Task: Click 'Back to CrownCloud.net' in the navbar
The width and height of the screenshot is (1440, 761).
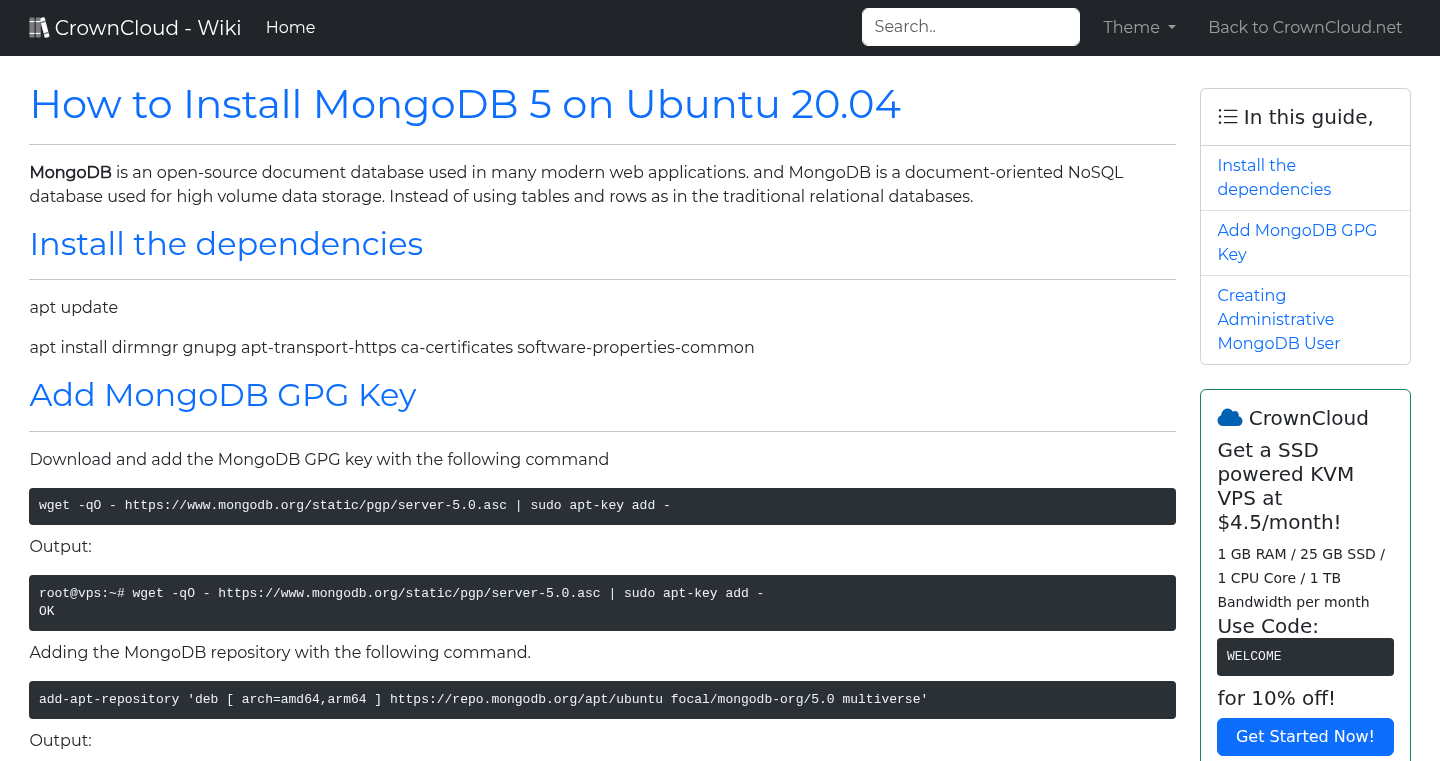Action: coord(1305,27)
